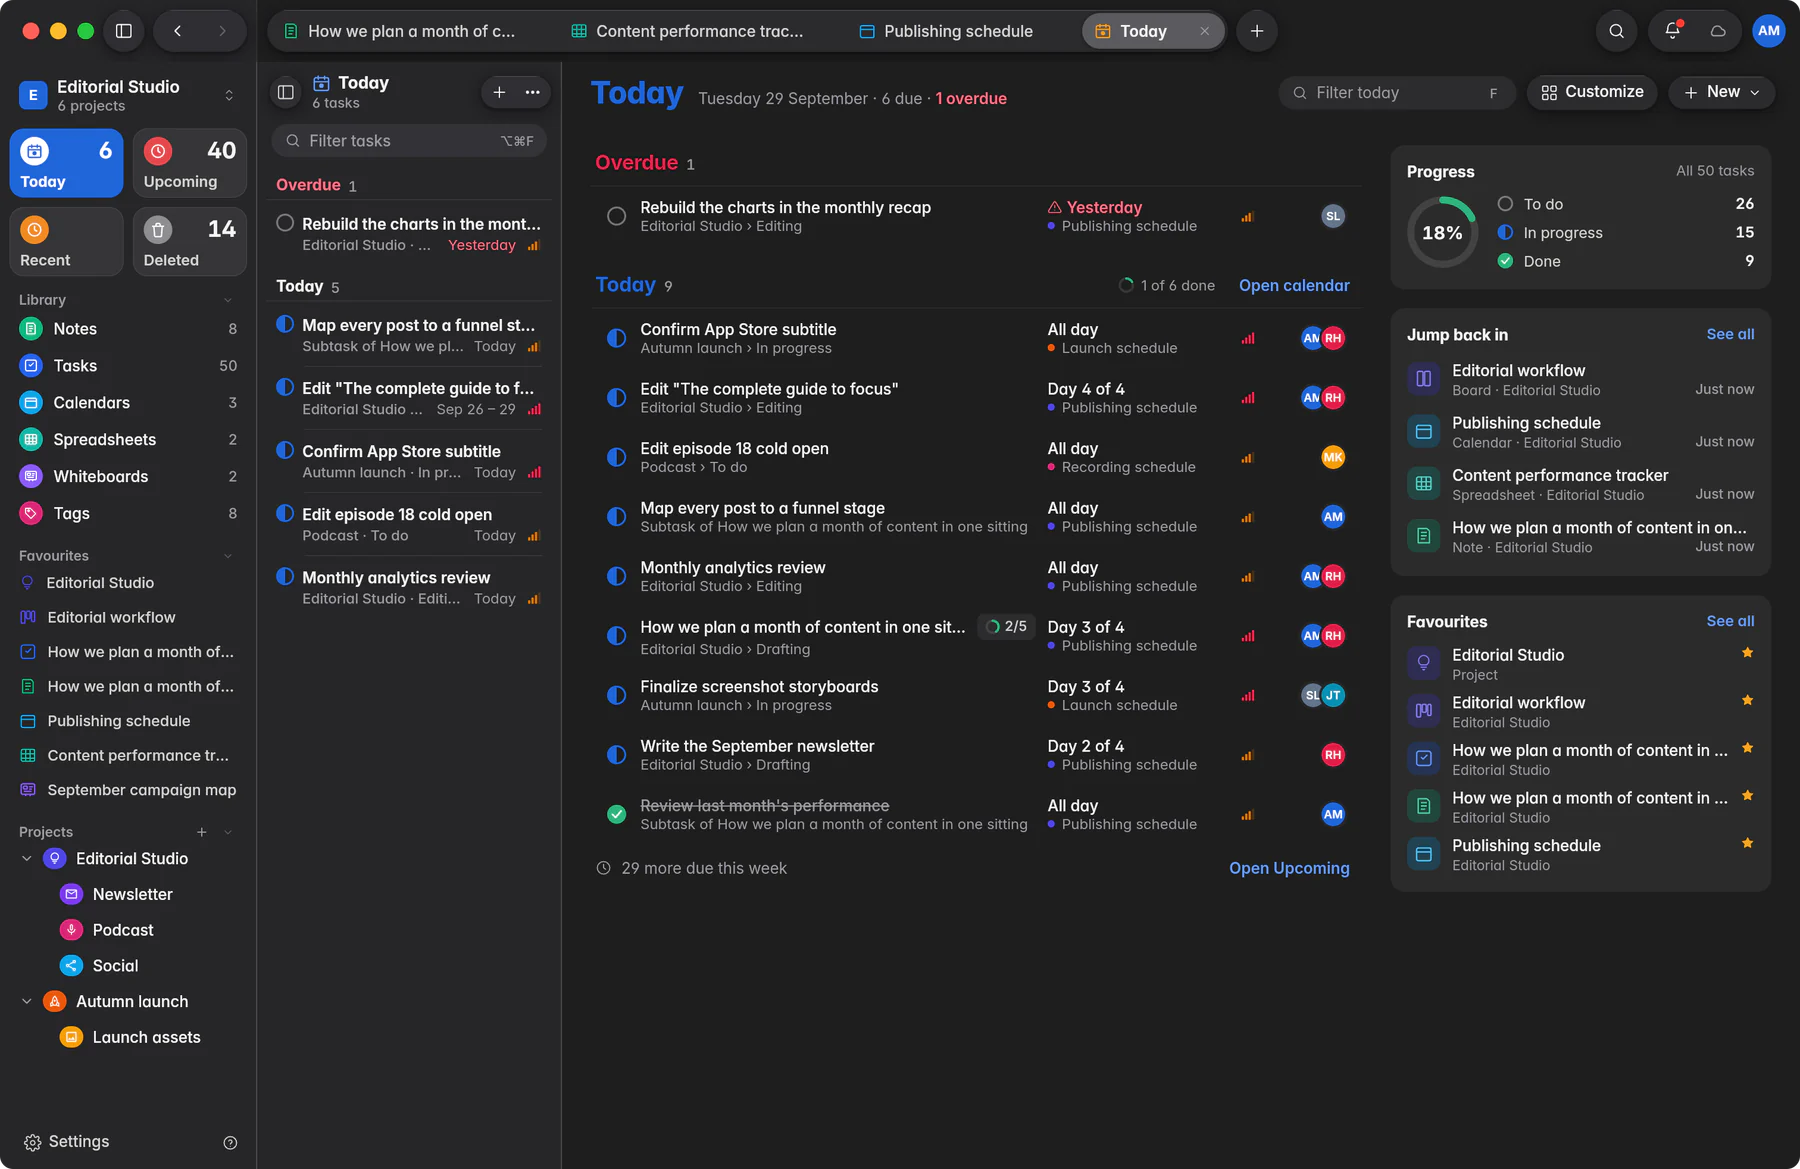Switch to Content performance tracker tab
Image resolution: width=1800 pixels, height=1169 pixels.
[x=688, y=31]
